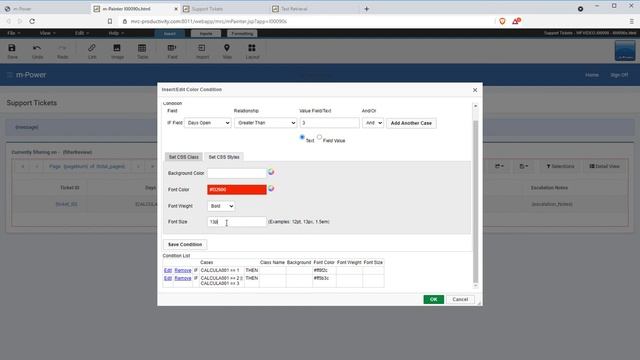
Task: Click the Redo toolbar icon
Action: 62,51
